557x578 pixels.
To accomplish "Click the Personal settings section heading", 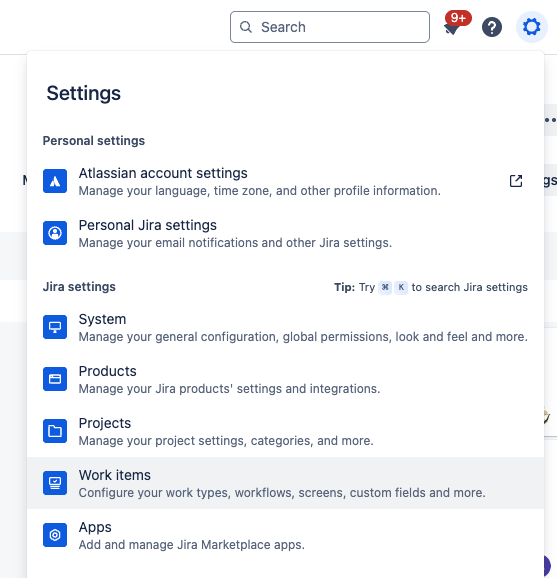I will pyautogui.click(x=94, y=141).
